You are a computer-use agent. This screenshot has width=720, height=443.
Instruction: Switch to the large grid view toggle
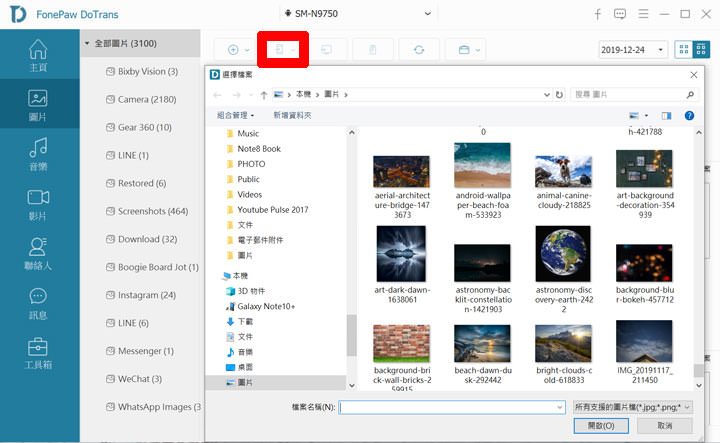tap(685, 49)
